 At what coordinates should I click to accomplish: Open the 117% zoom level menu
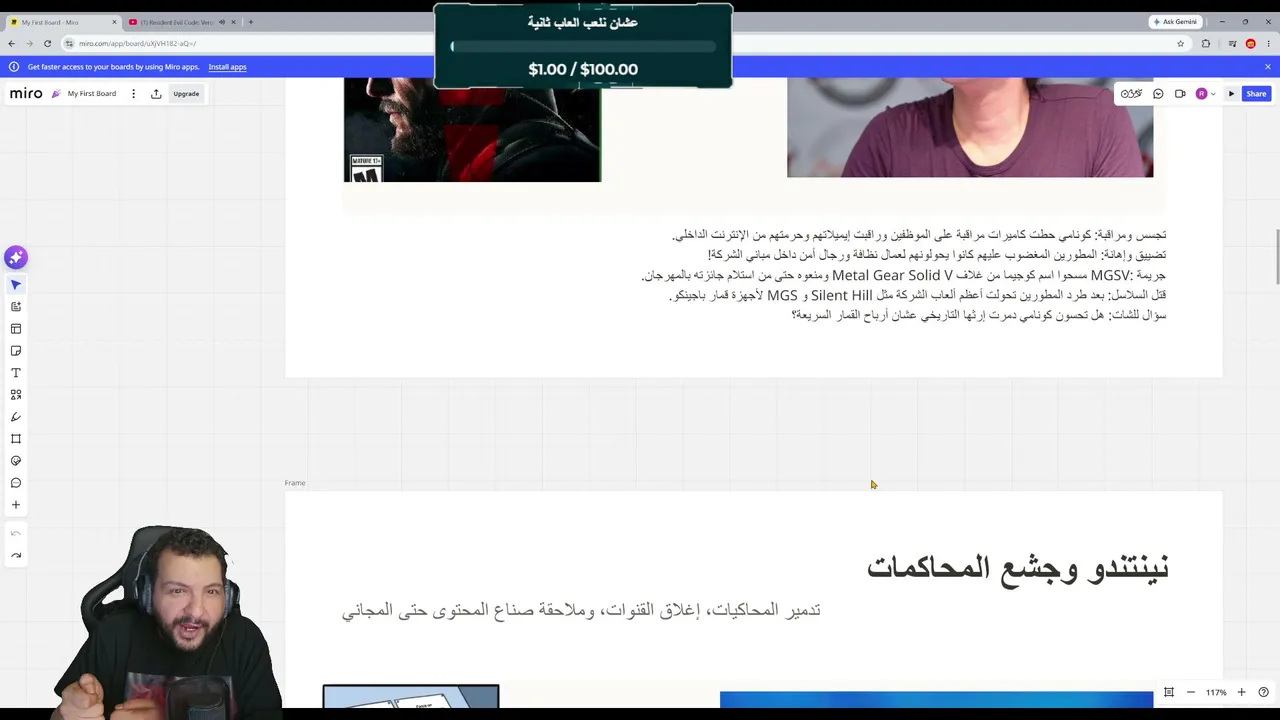(x=1216, y=692)
